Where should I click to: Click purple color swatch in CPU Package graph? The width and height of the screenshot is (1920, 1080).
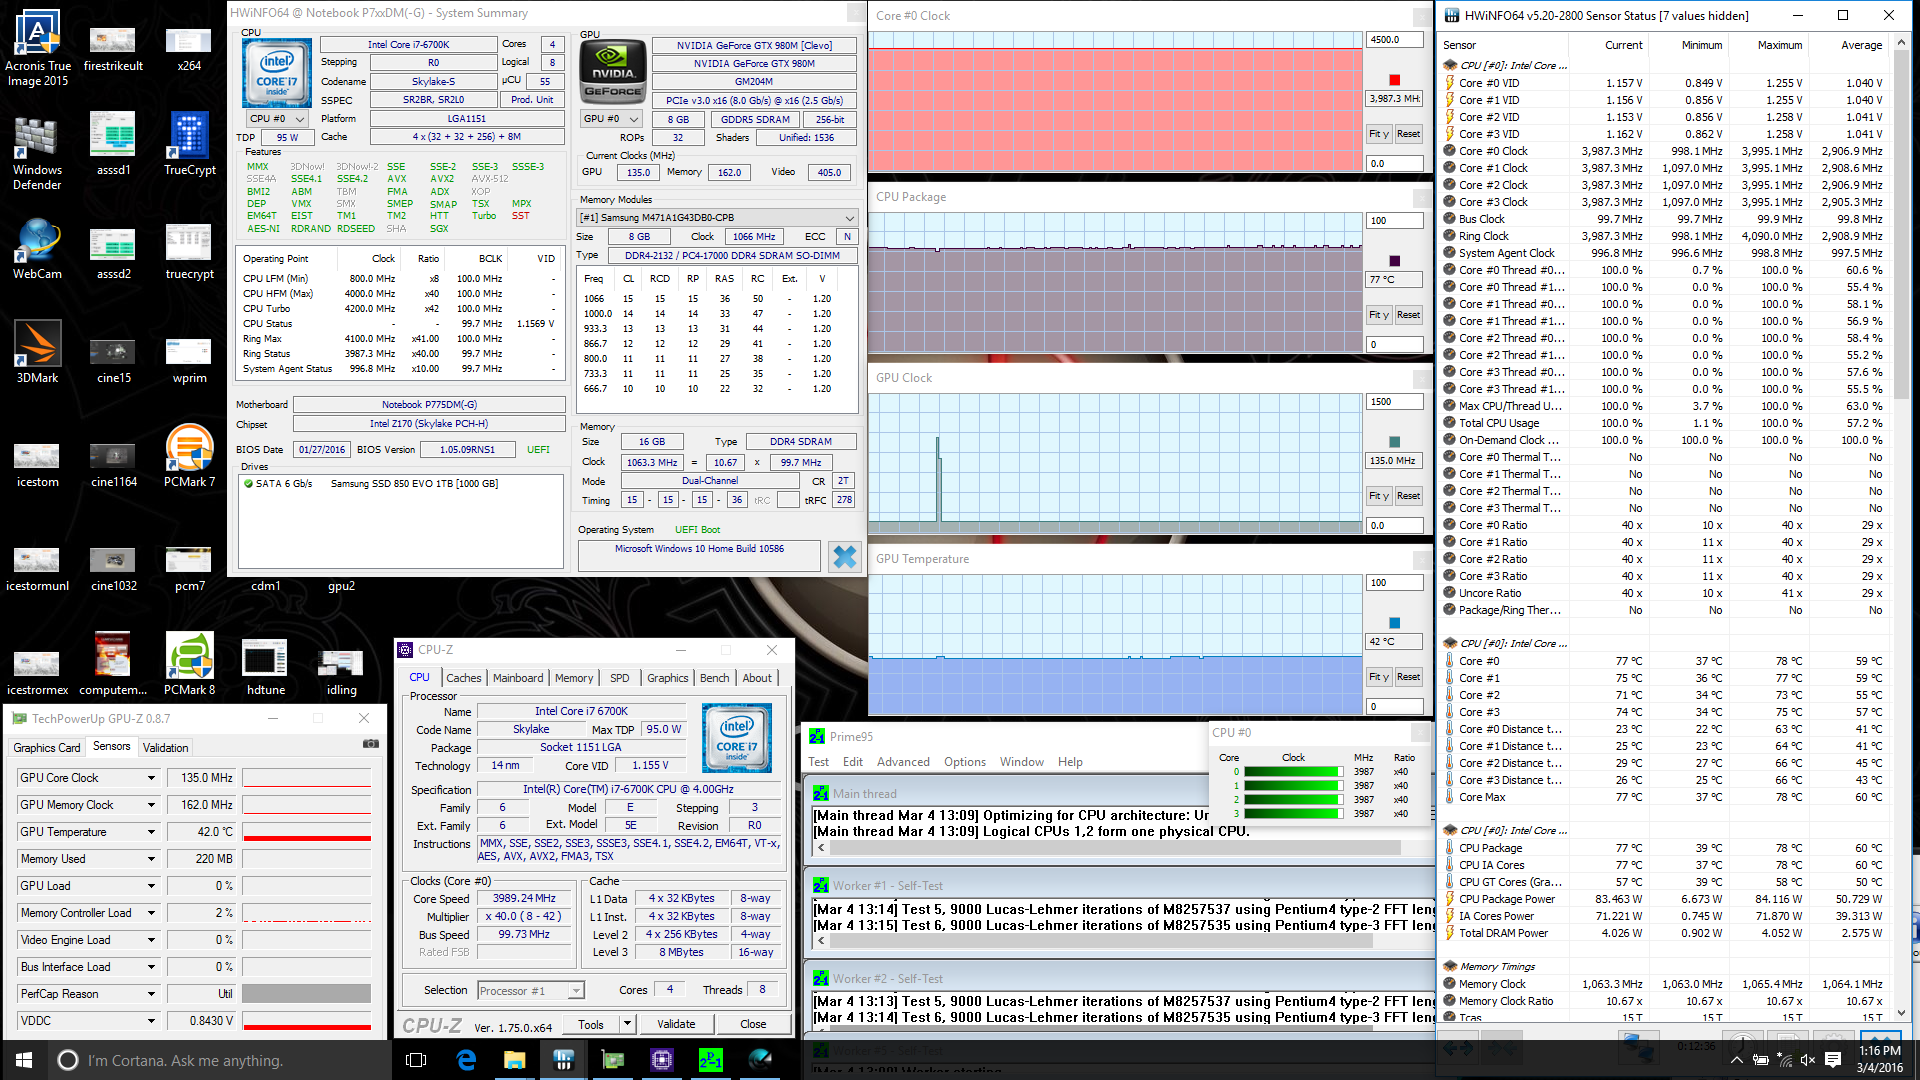point(1394,261)
